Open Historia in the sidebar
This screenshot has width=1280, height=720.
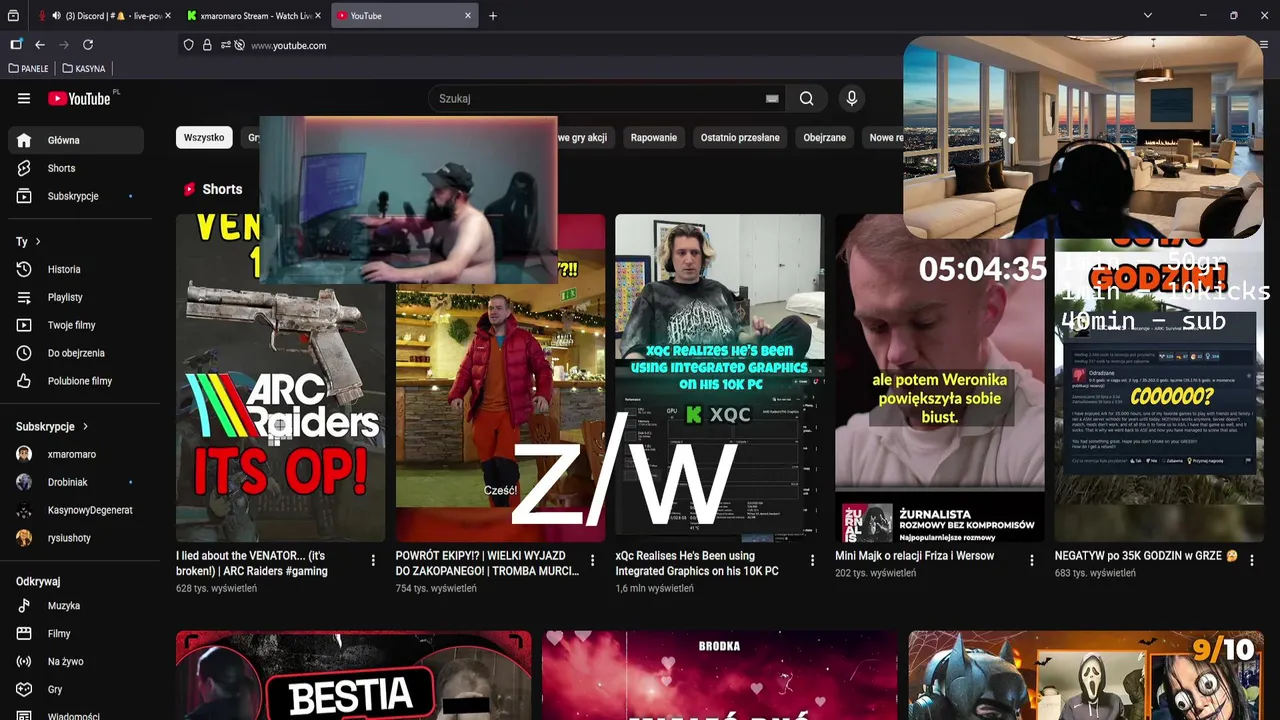pyautogui.click(x=76, y=269)
